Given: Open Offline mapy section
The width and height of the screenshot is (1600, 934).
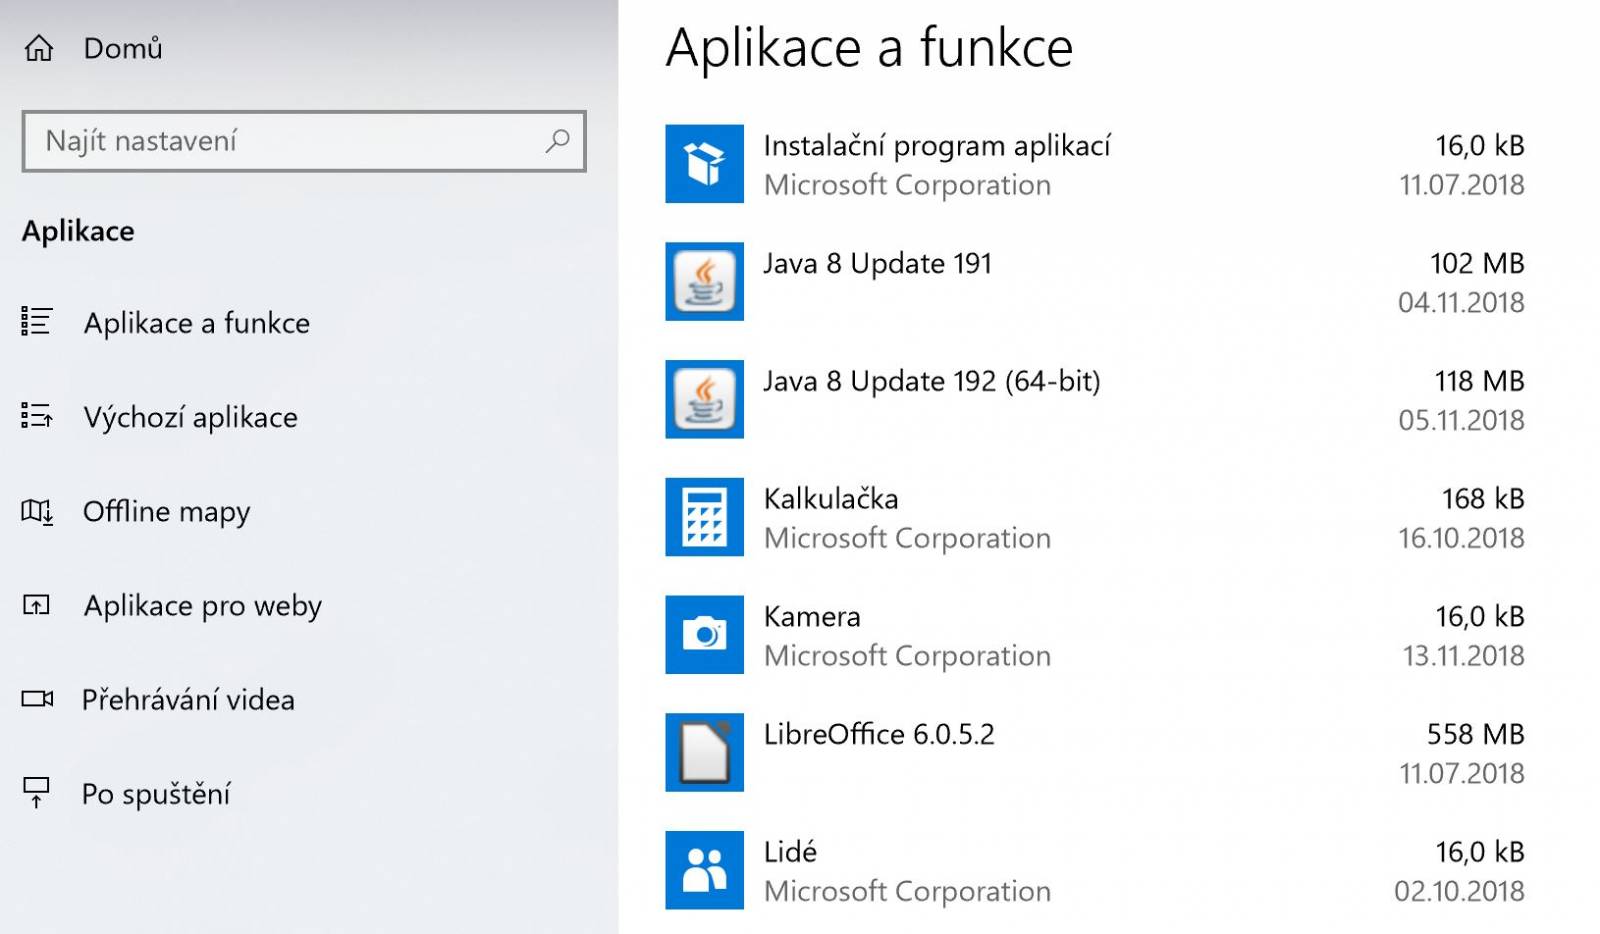Looking at the screenshot, I should (x=166, y=512).
